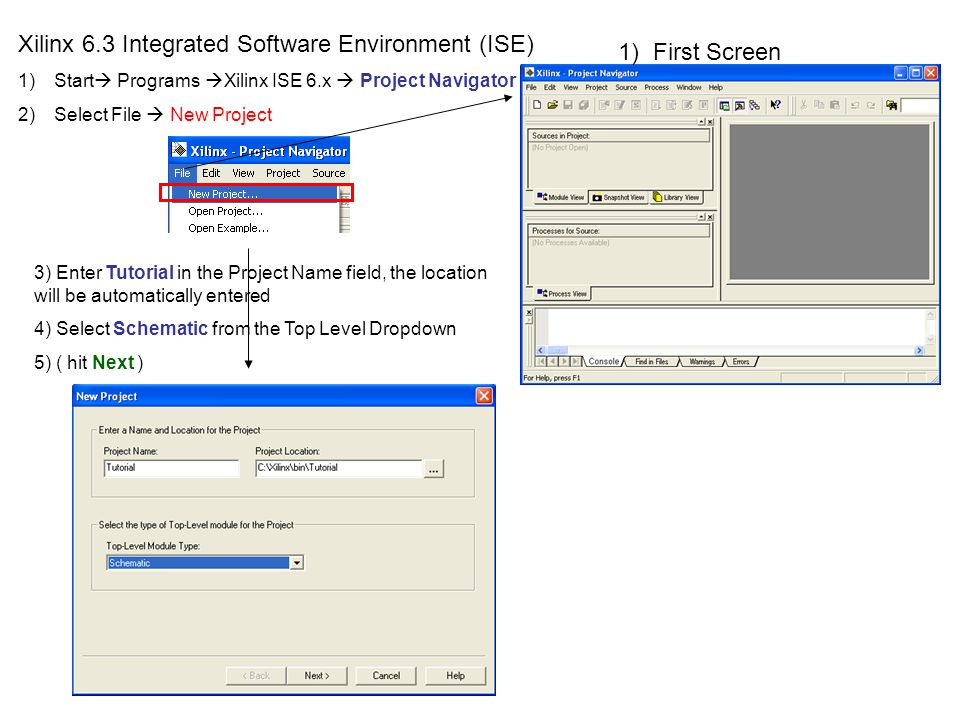Switch to the Console tab
Screen dimensions: 960x720
(604, 362)
